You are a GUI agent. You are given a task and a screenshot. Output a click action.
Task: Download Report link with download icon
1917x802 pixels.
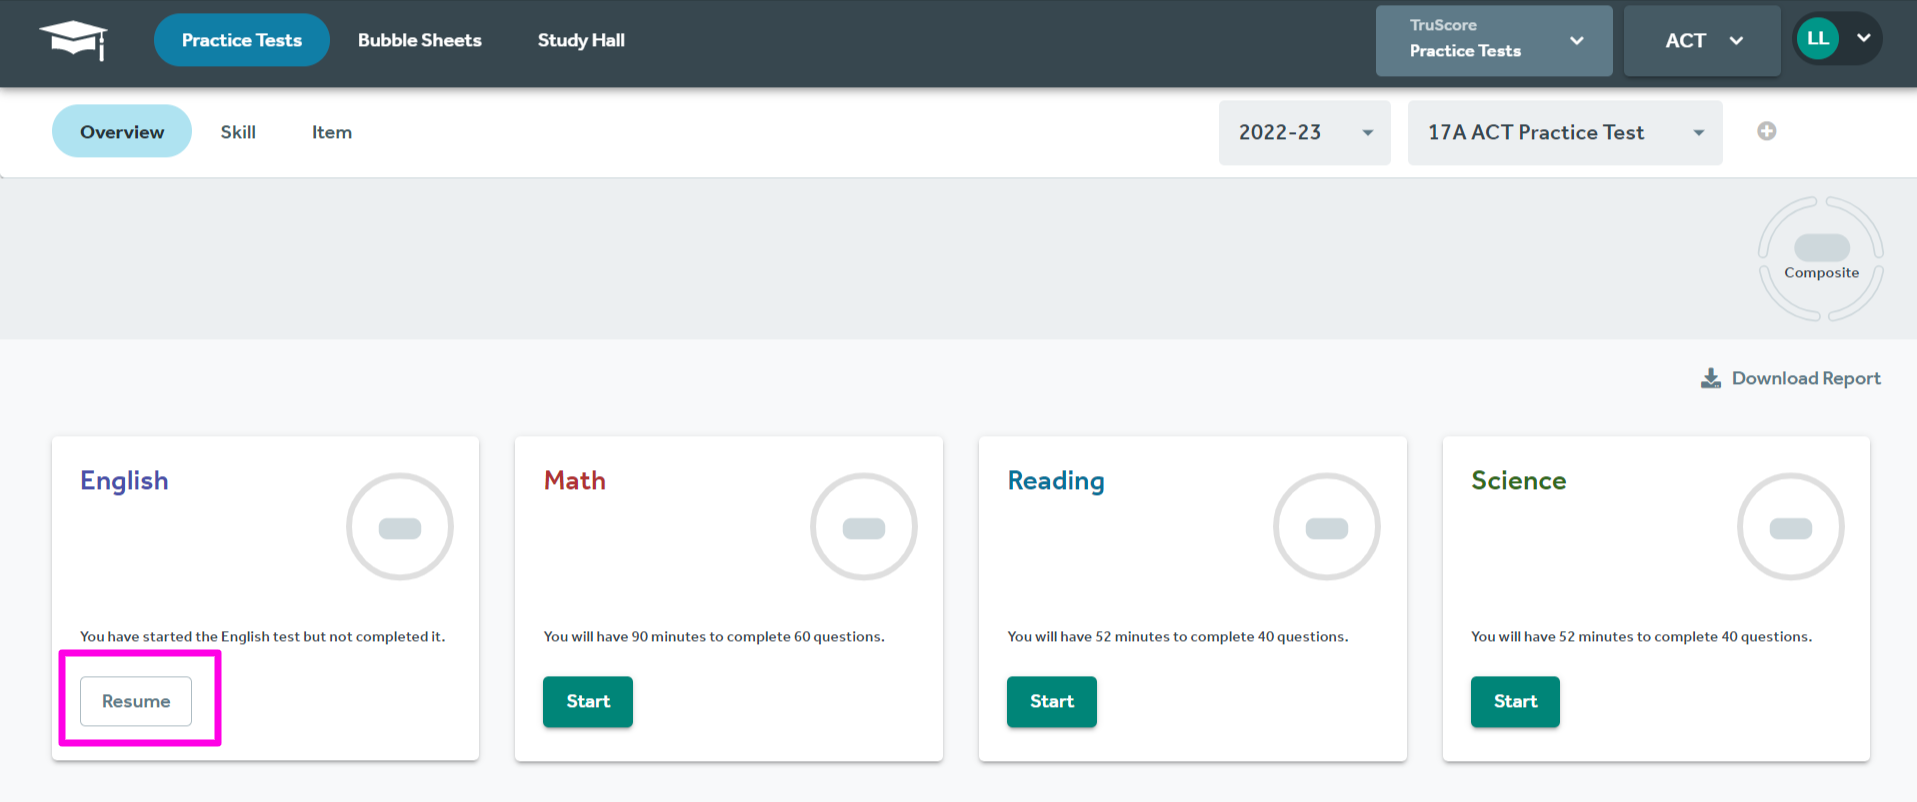tap(1791, 378)
